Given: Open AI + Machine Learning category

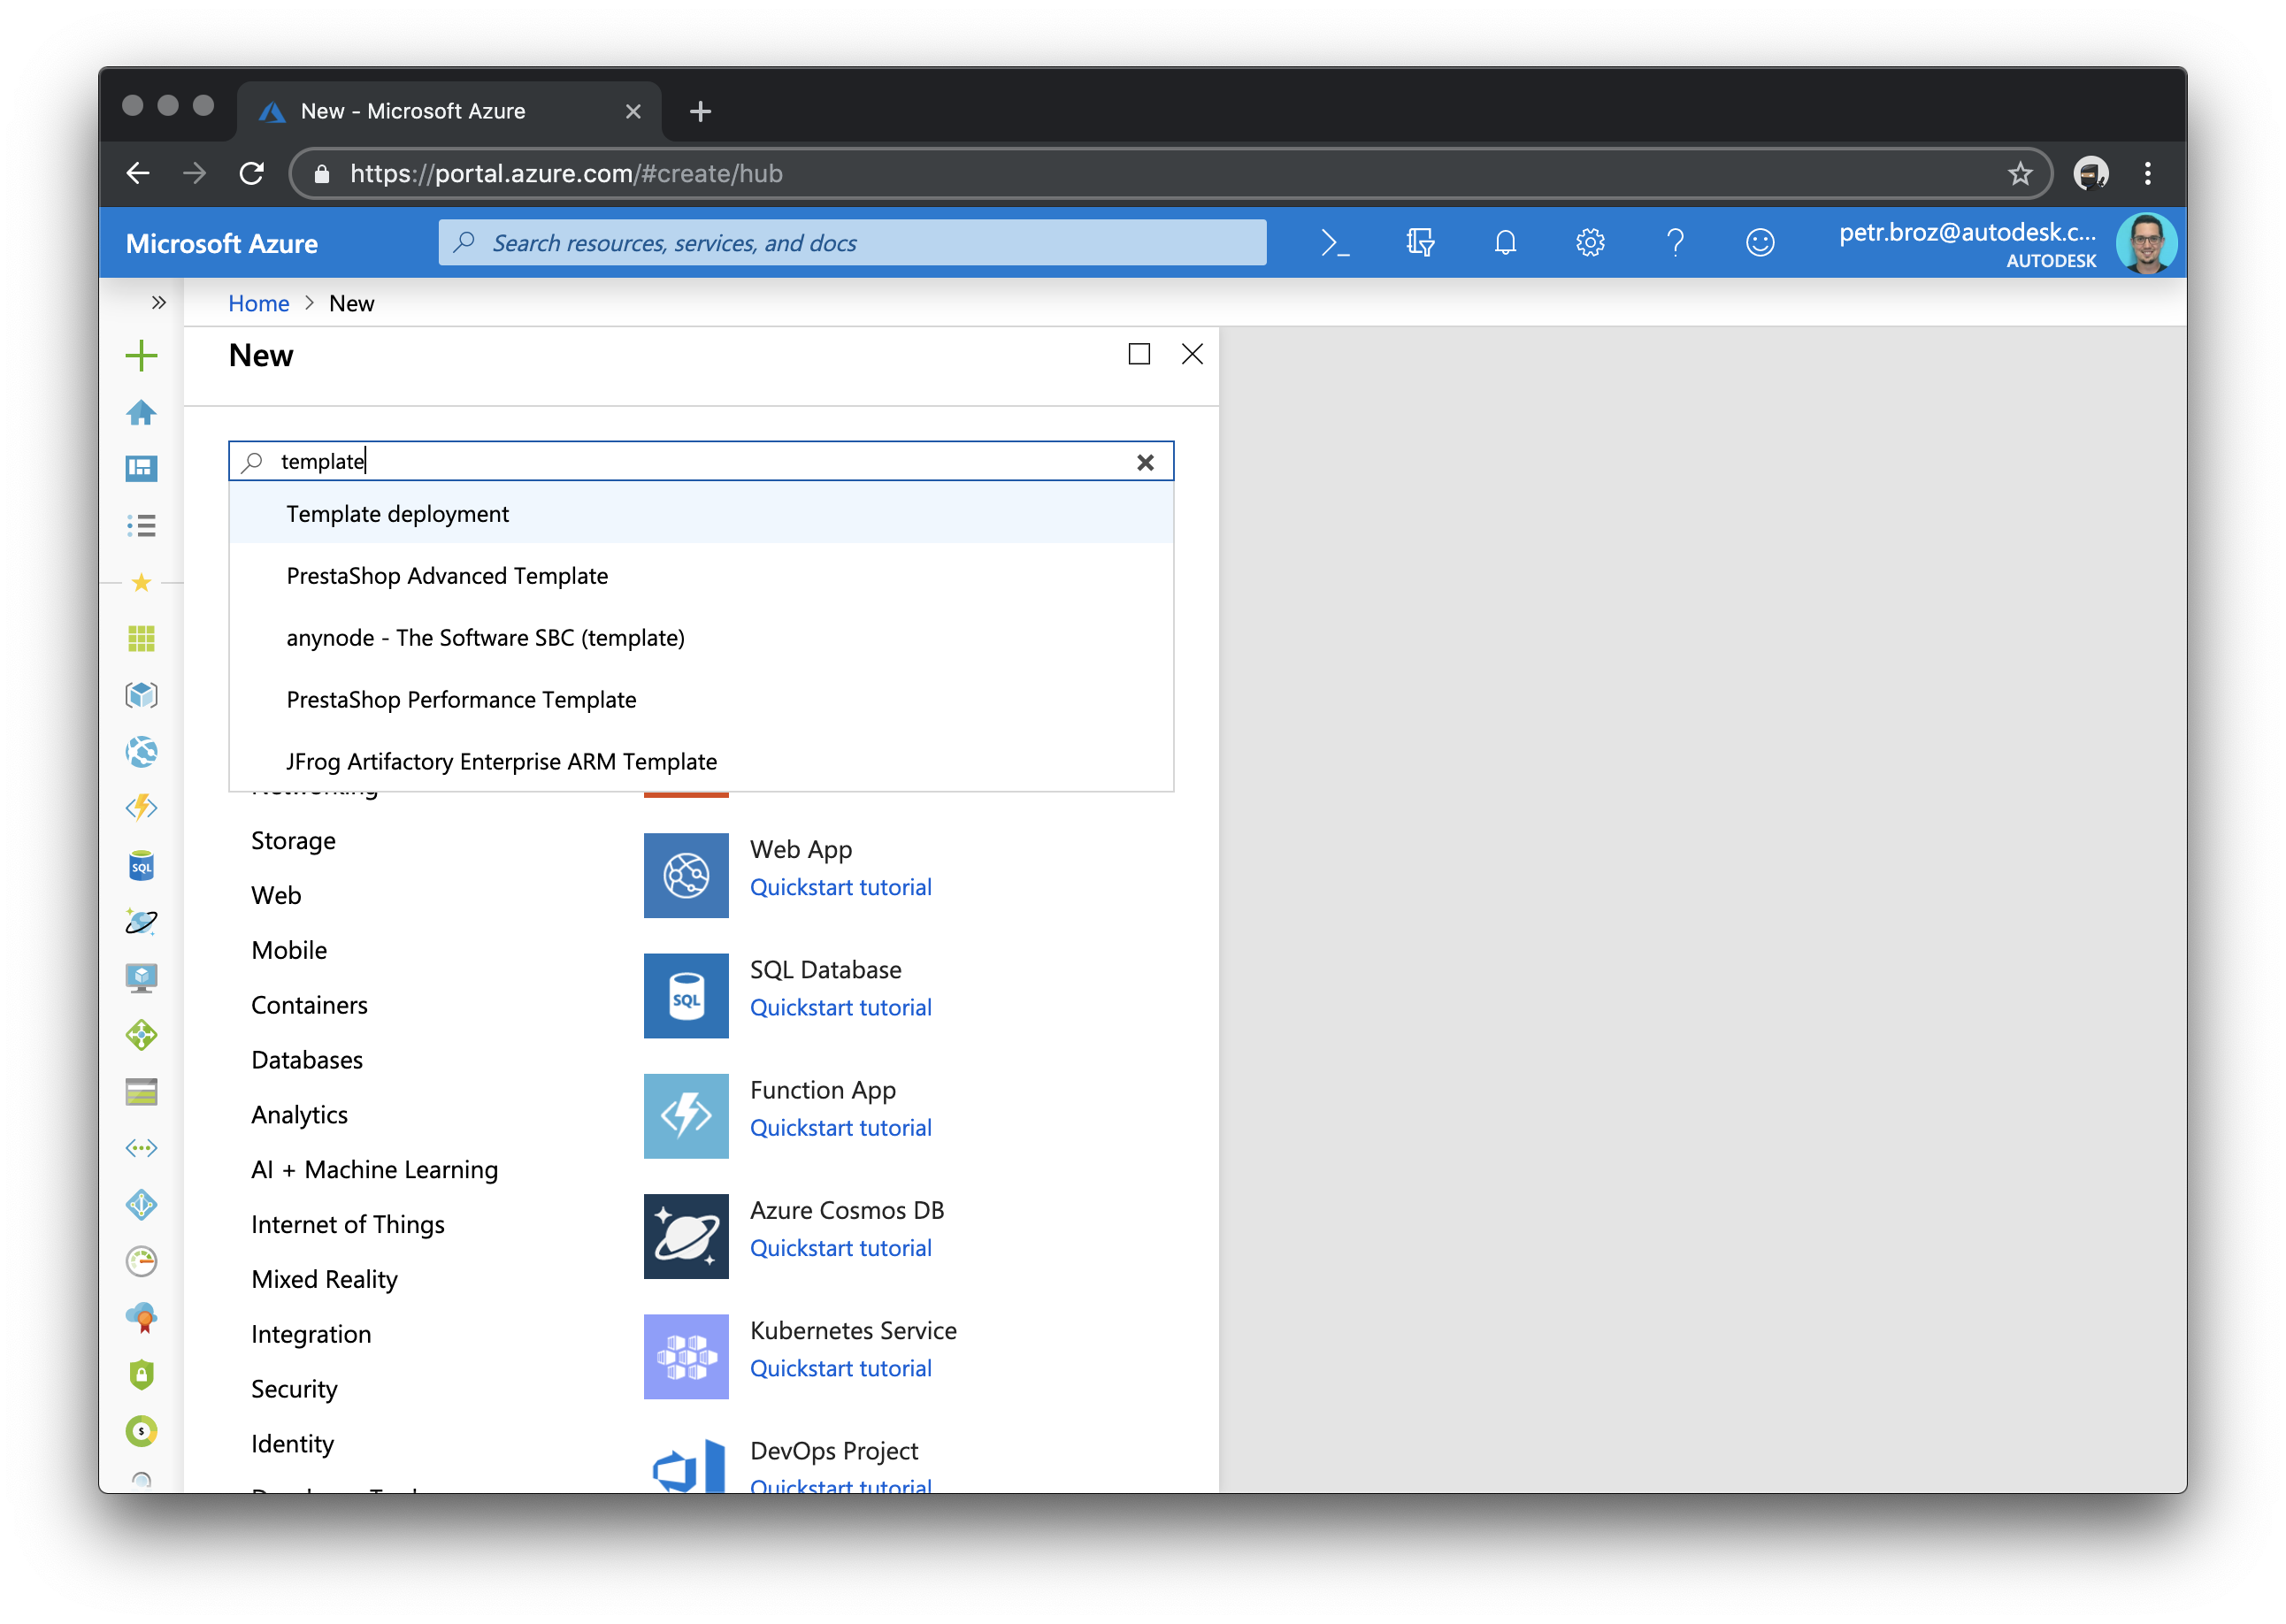Looking at the screenshot, I should coord(374,1171).
